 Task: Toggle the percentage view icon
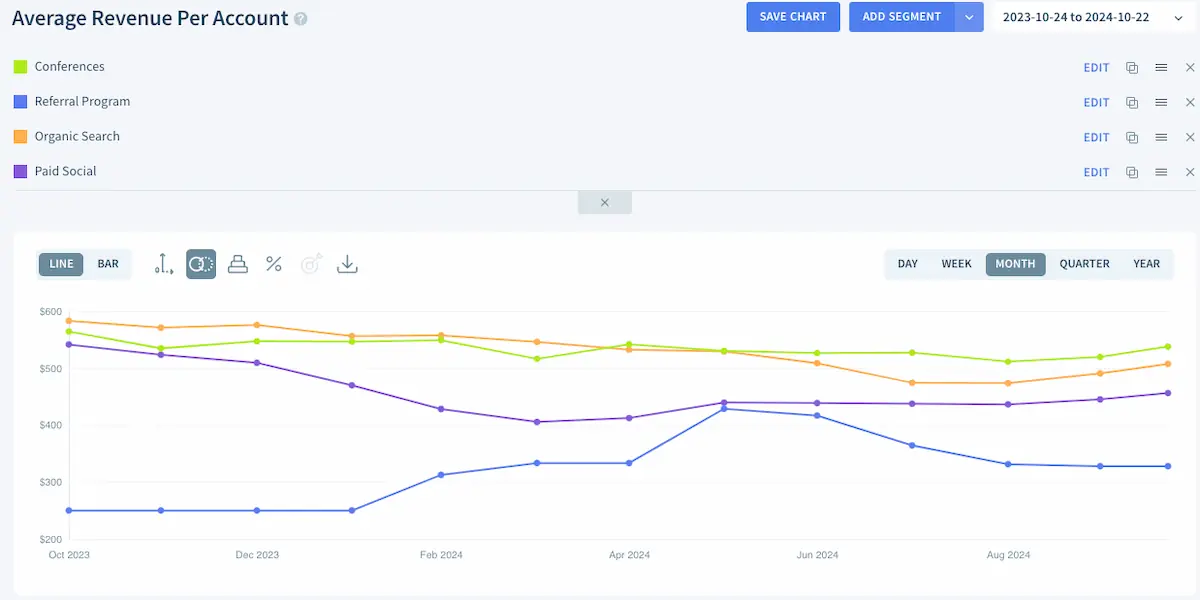coord(274,264)
